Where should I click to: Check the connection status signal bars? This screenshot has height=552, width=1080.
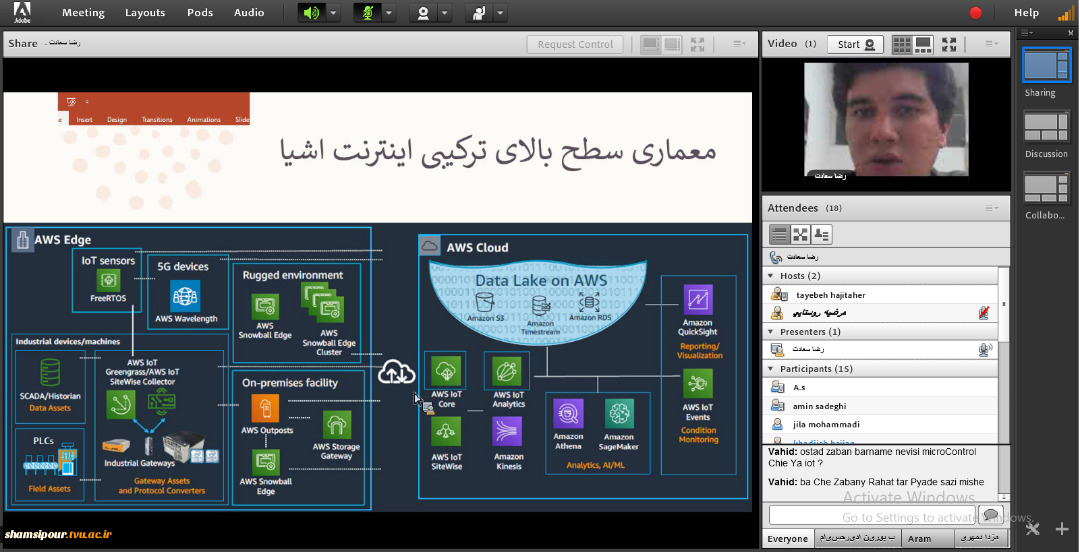(1067, 12)
